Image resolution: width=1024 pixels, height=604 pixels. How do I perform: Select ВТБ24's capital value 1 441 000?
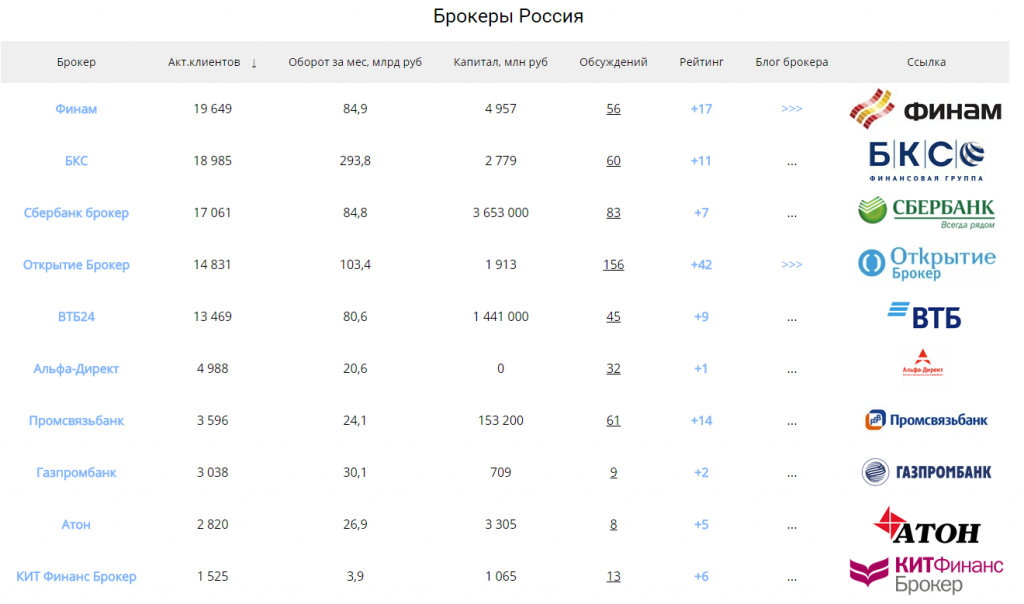[501, 317]
